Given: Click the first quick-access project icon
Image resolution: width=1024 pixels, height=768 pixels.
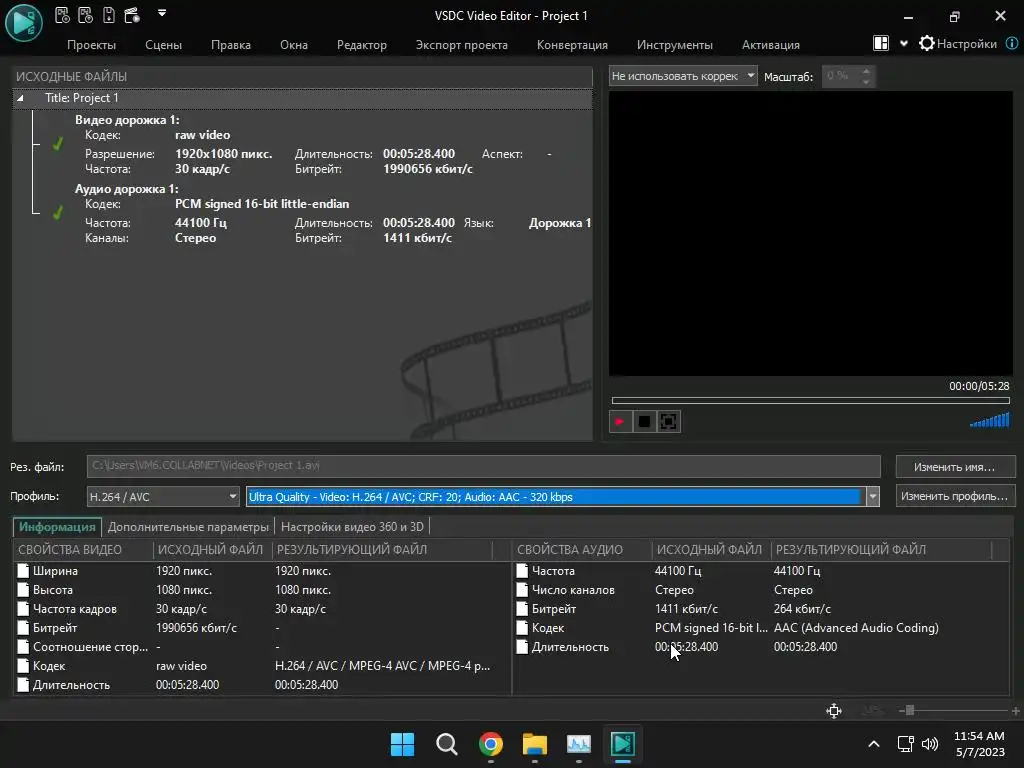Looking at the screenshot, I should (62, 14).
